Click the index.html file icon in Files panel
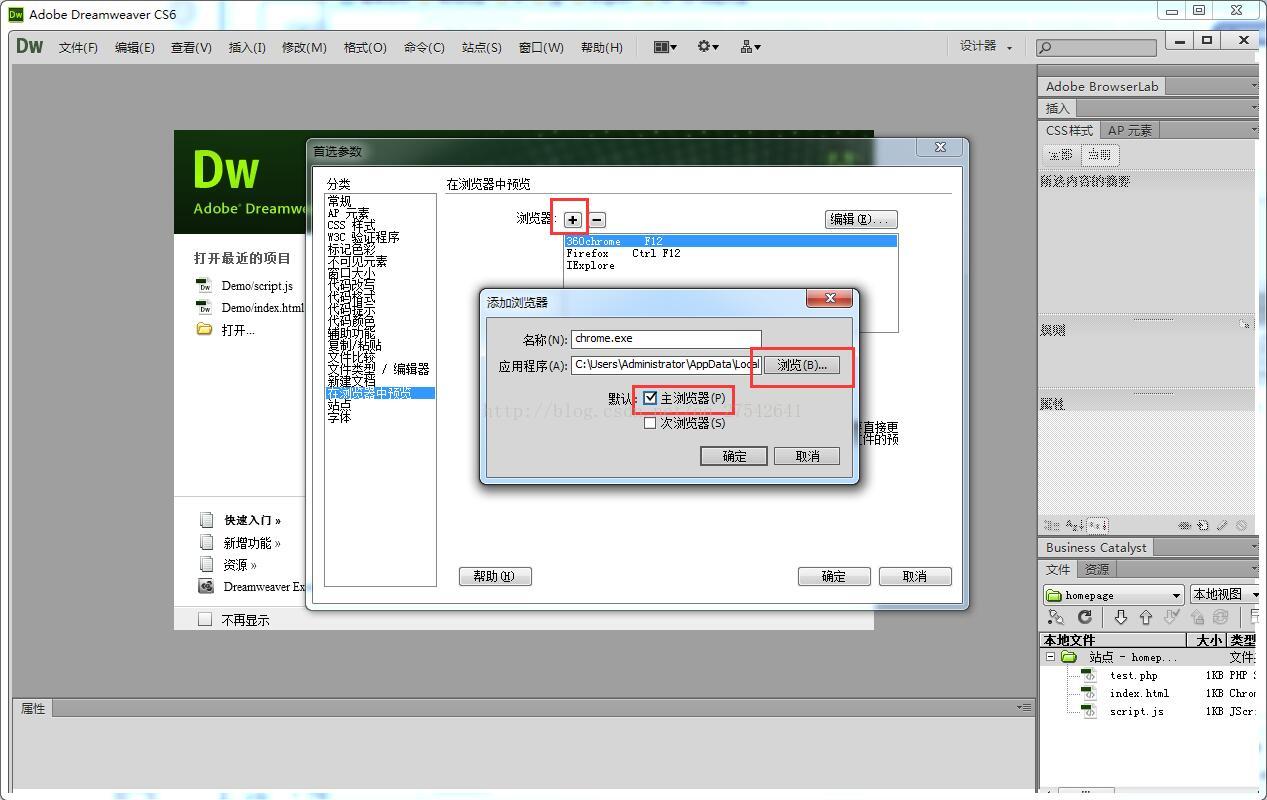This screenshot has width=1267, height=800. [1089, 693]
